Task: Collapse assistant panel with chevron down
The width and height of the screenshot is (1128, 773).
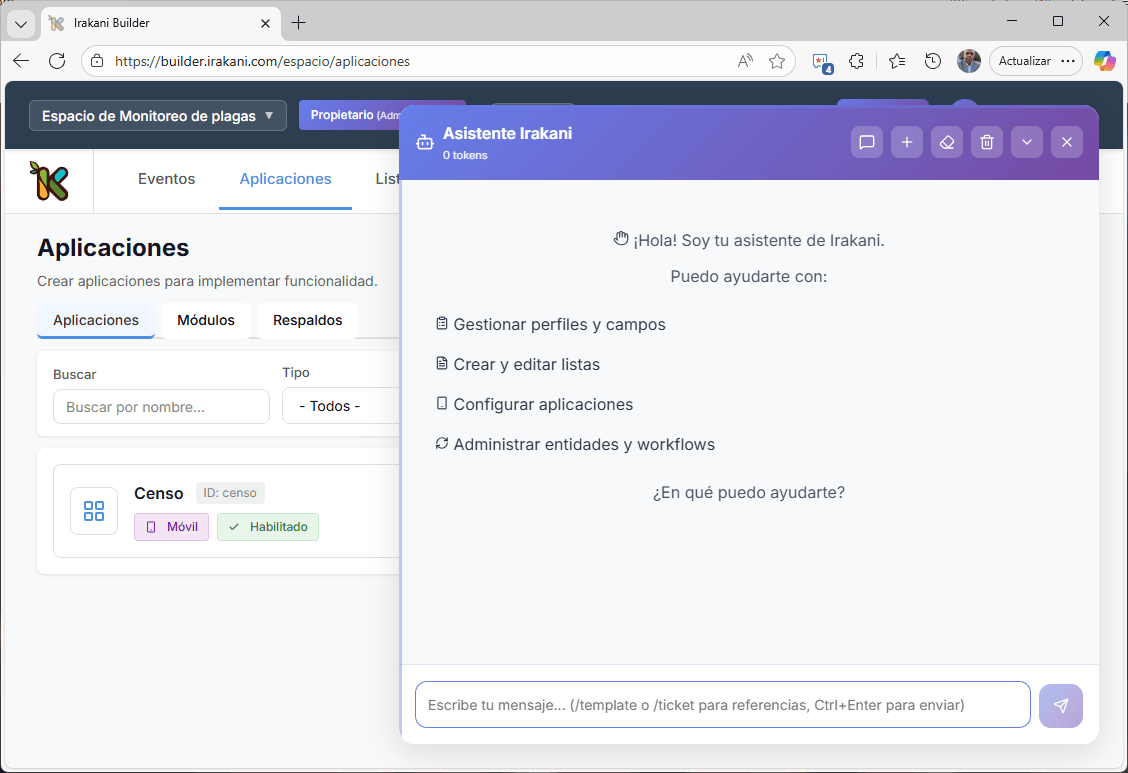Action: 1027,142
